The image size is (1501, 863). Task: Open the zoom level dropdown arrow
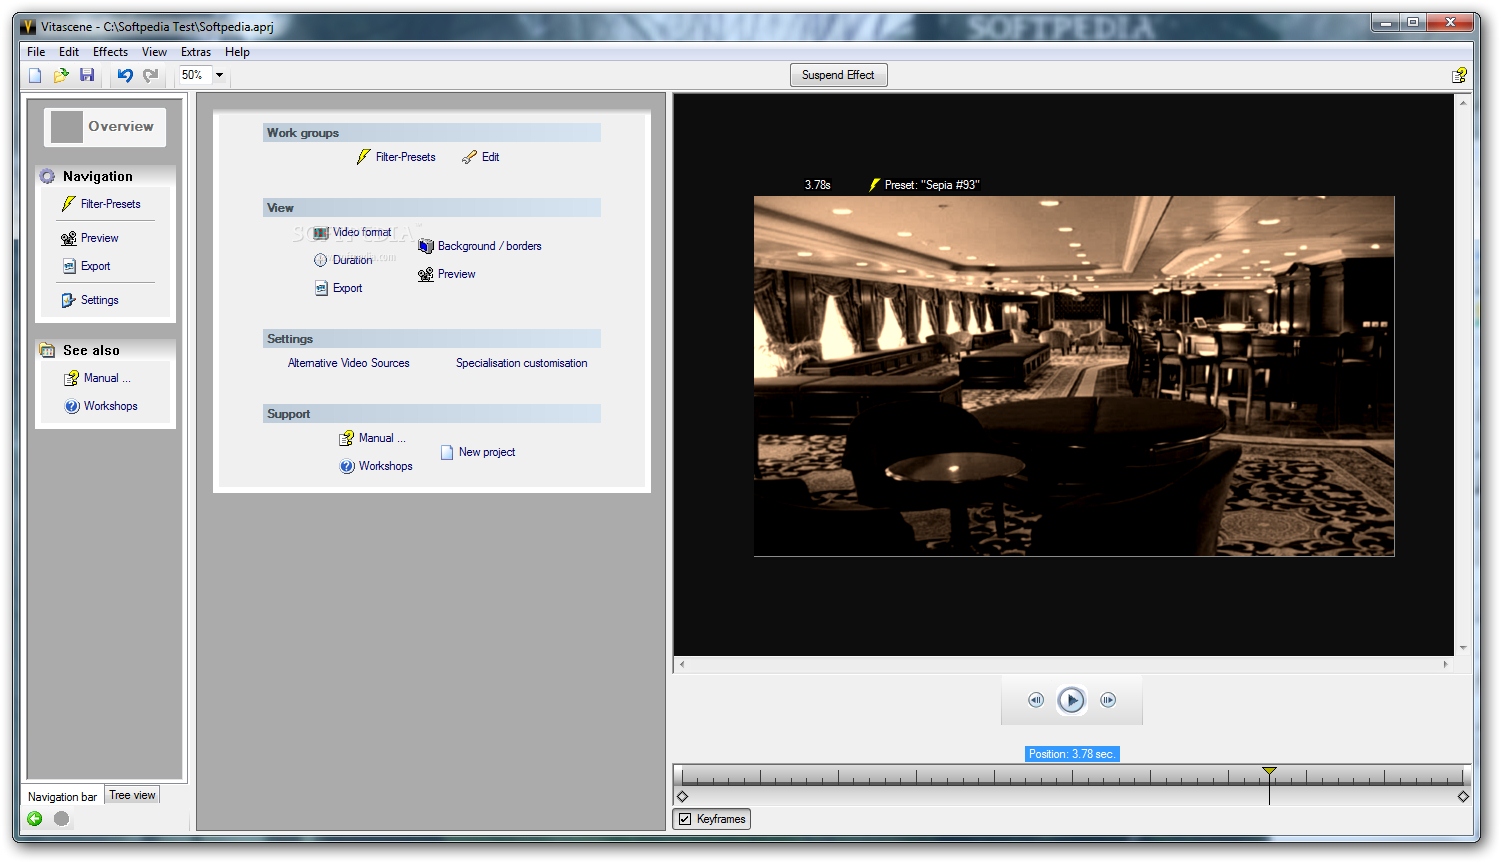tap(220, 75)
